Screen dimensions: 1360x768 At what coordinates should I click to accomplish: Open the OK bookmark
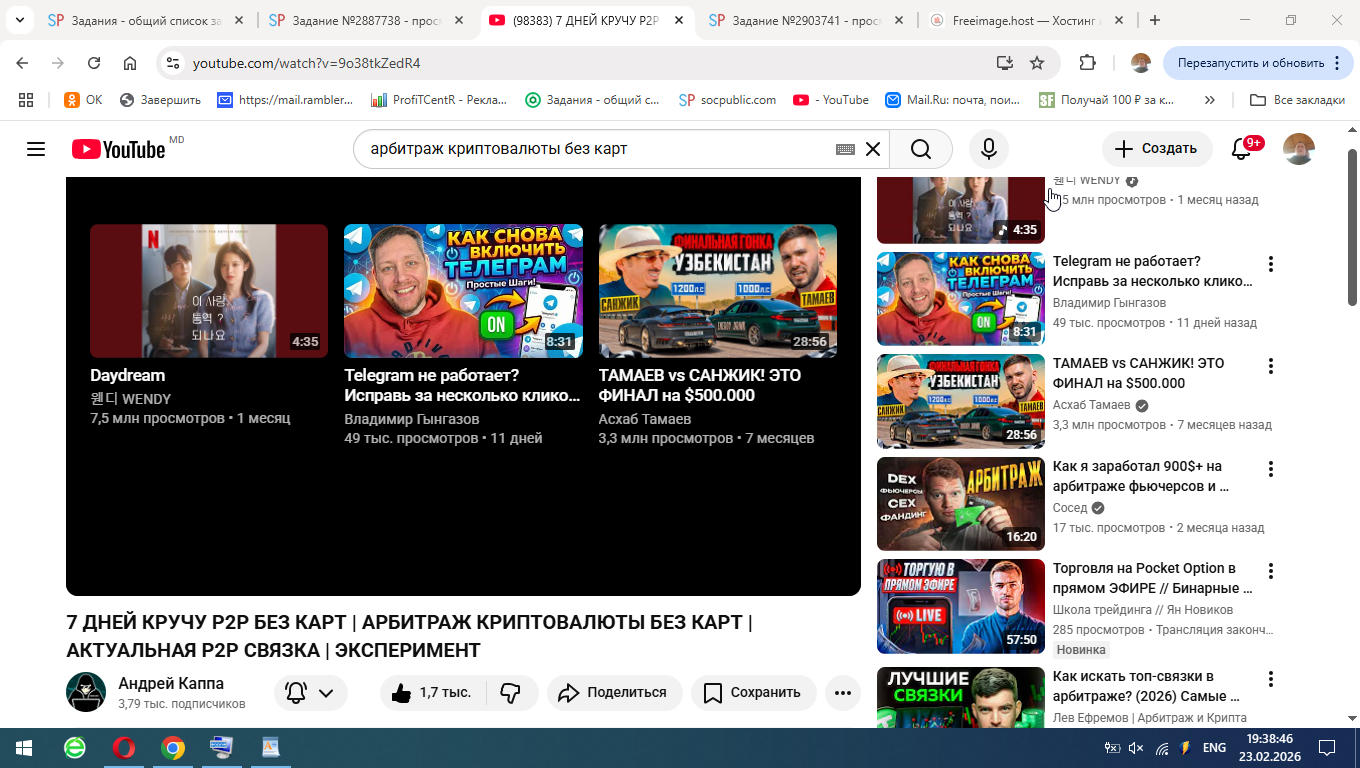coord(83,100)
